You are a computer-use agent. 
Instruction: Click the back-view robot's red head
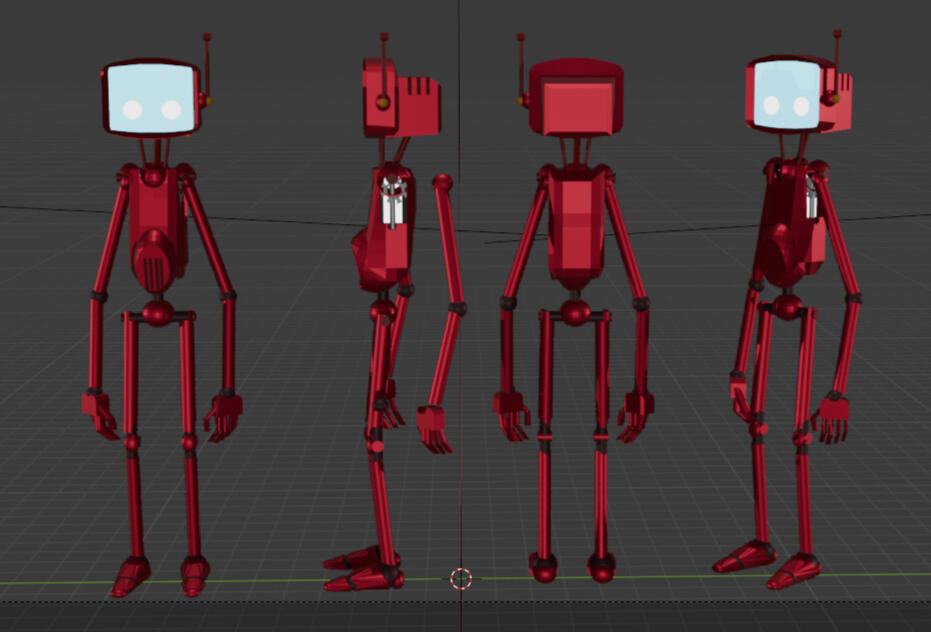point(575,98)
